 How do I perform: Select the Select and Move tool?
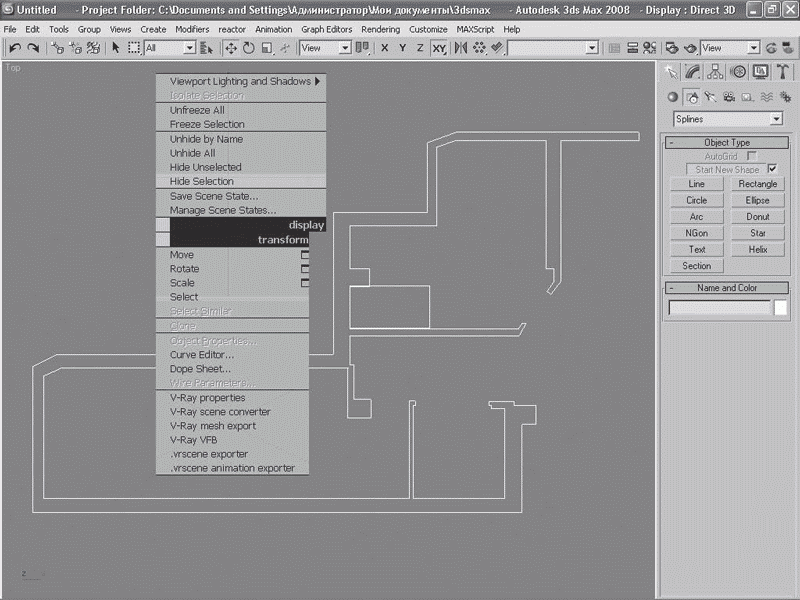coord(231,48)
